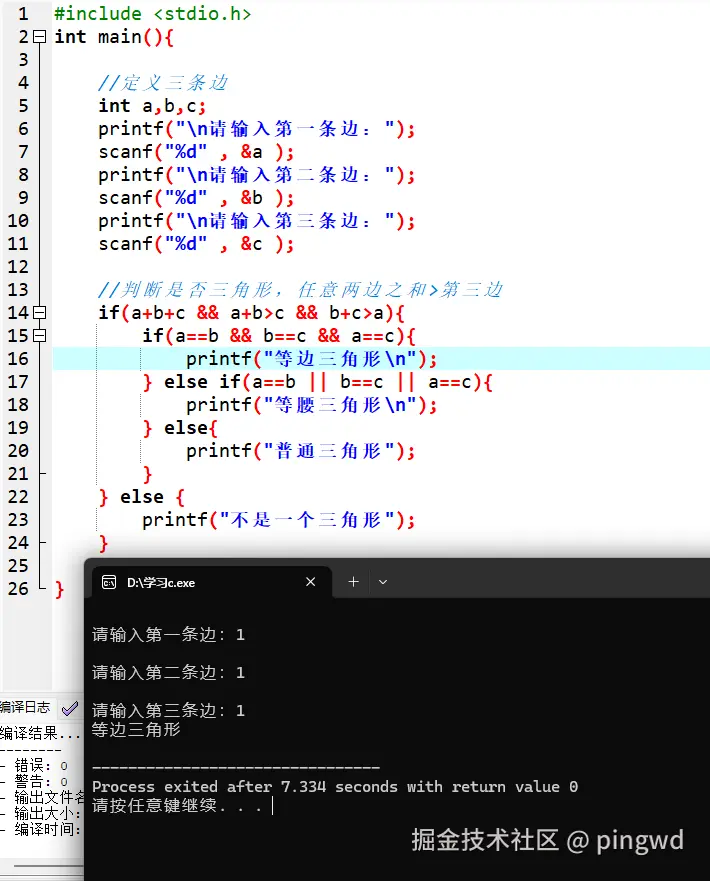Click the comment //定义三条边
Viewport: 710px width, 881px height.
163,83
